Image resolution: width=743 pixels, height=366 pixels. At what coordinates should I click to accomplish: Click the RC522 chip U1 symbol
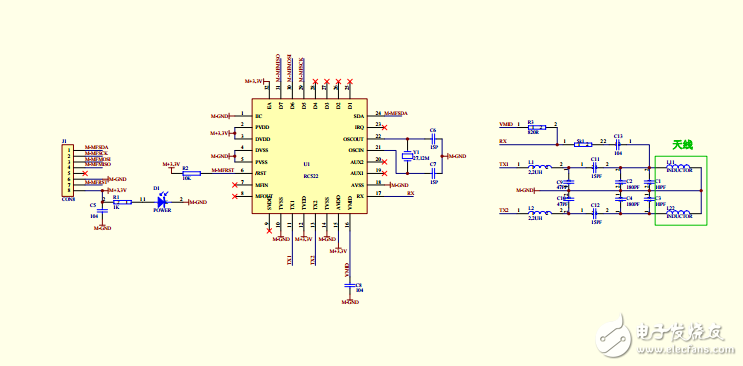pos(309,156)
